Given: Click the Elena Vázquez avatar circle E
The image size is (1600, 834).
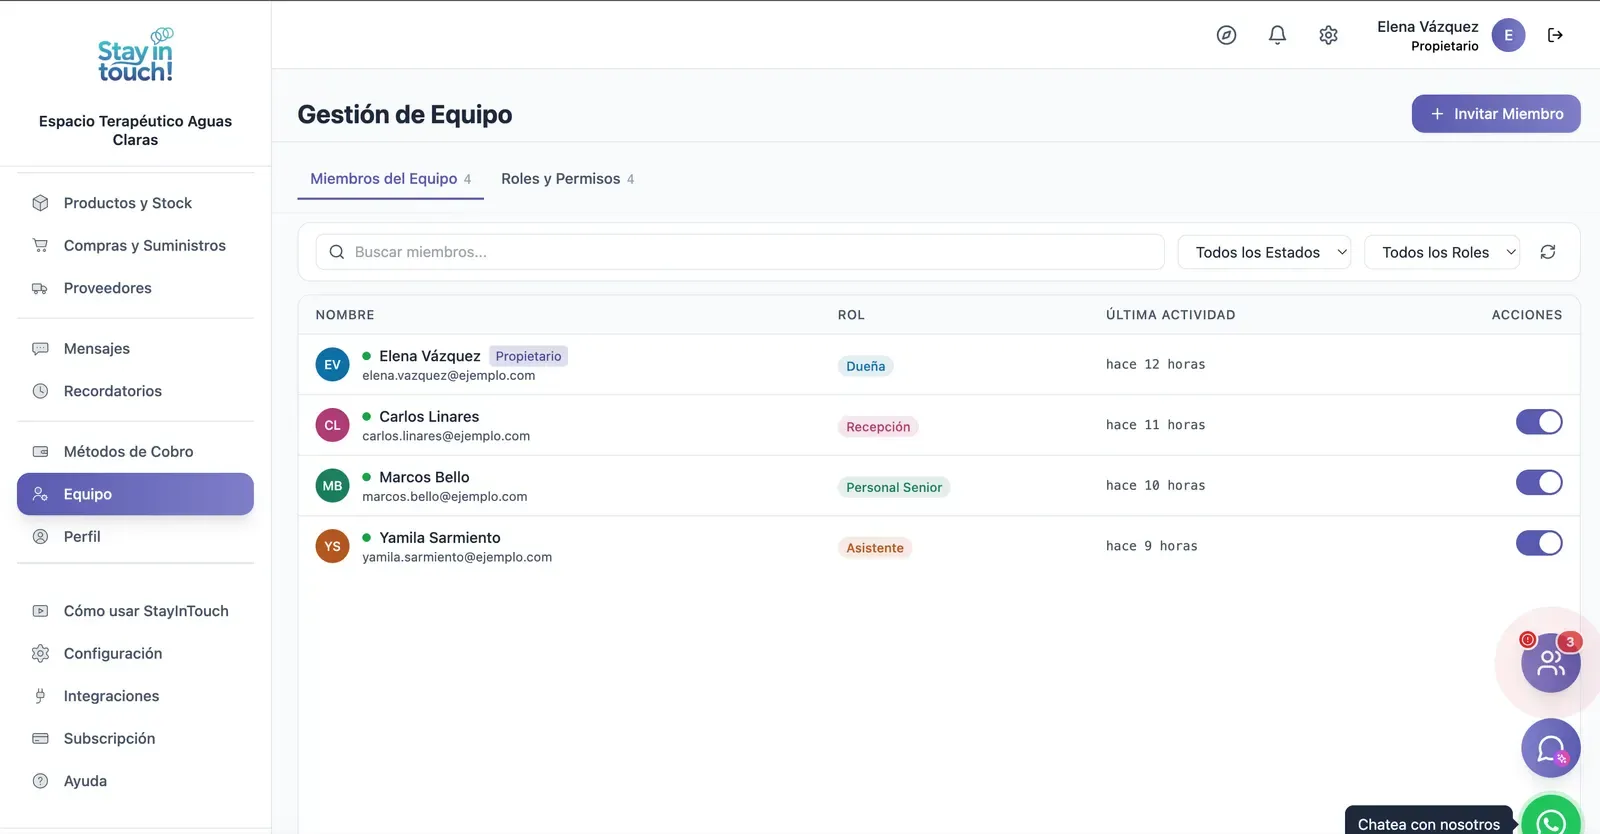Looking at the screenshot, I should 1508,35.
